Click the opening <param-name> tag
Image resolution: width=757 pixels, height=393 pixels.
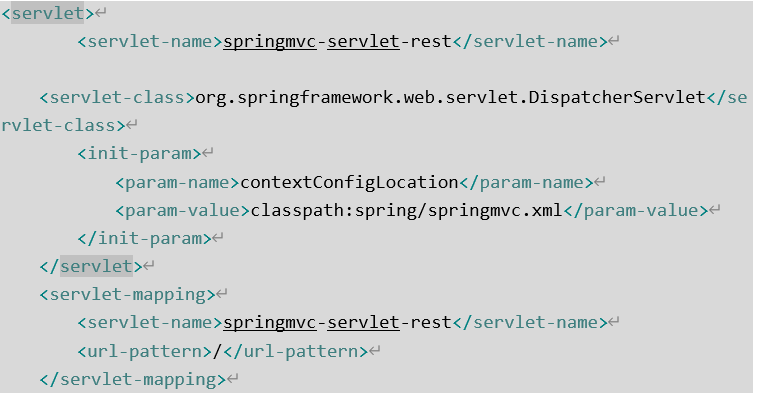(x=178, y=182)
